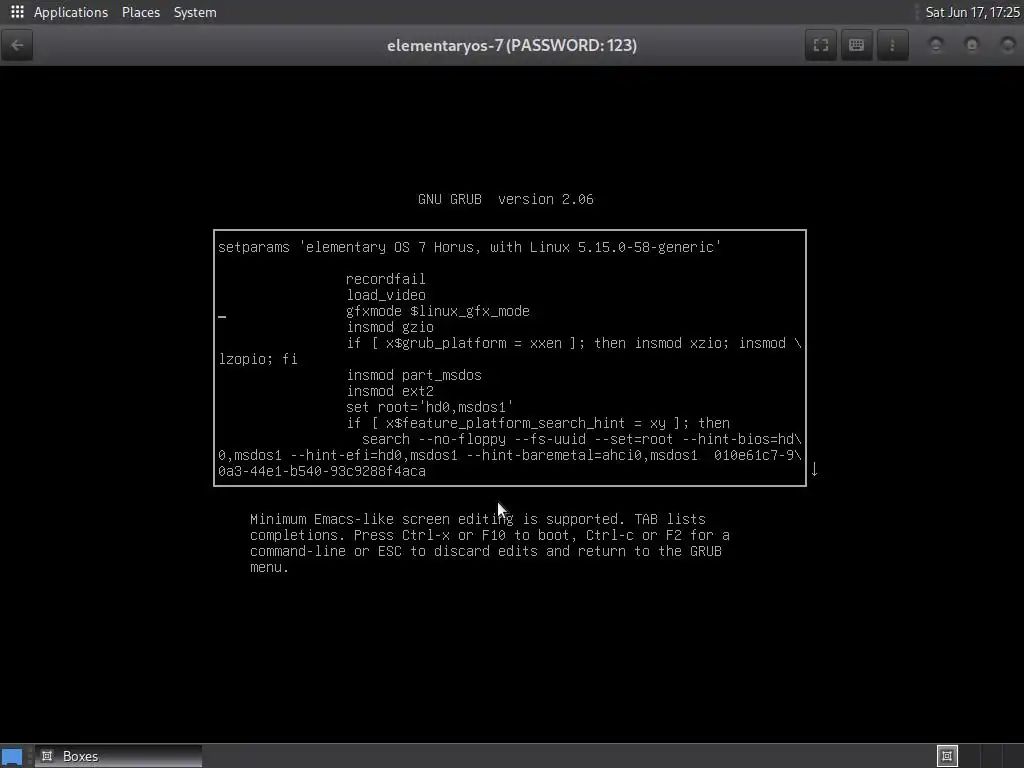Click the elementaryos-7 window title

point(511,45)
